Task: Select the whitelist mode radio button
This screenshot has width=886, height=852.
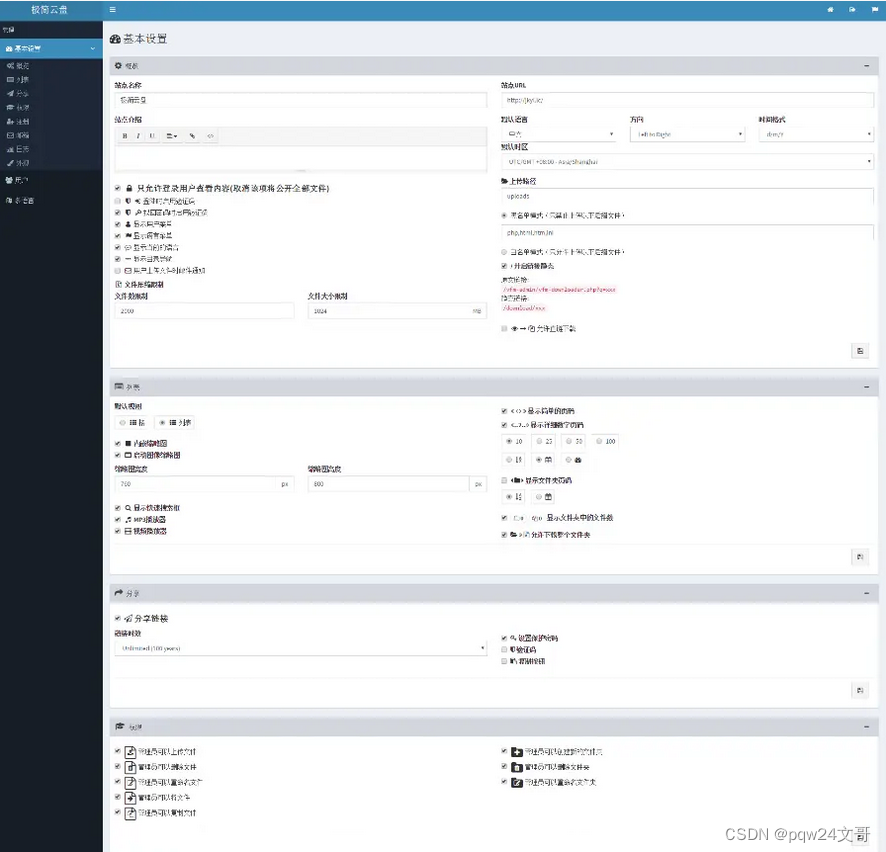Action: (x=504, y=252)
